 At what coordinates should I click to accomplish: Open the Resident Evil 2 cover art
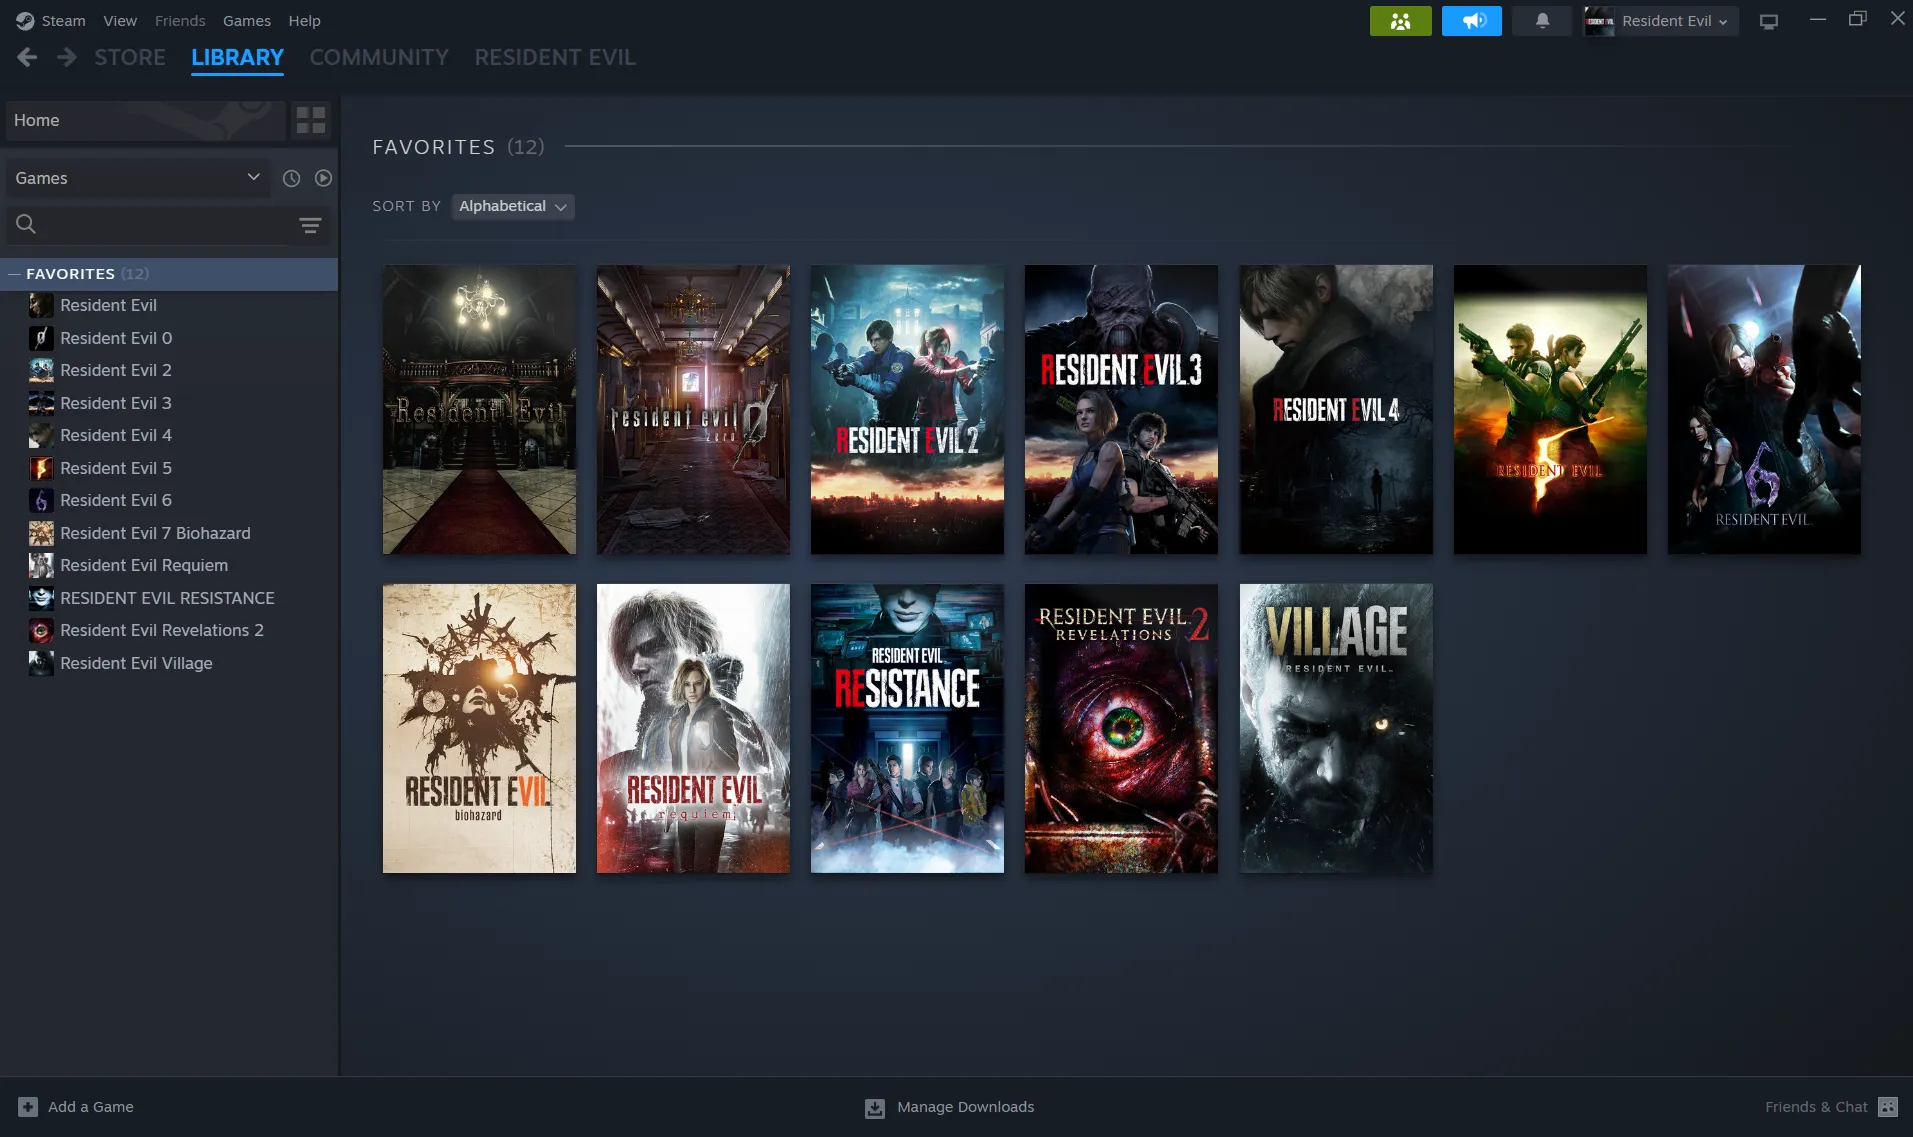(x=907, y=409)
